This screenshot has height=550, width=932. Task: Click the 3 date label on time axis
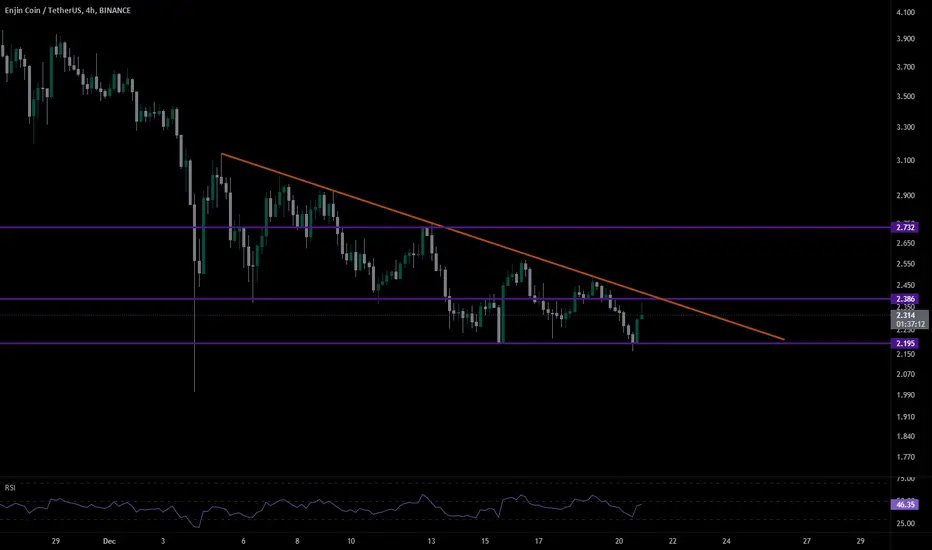[163, 541]
